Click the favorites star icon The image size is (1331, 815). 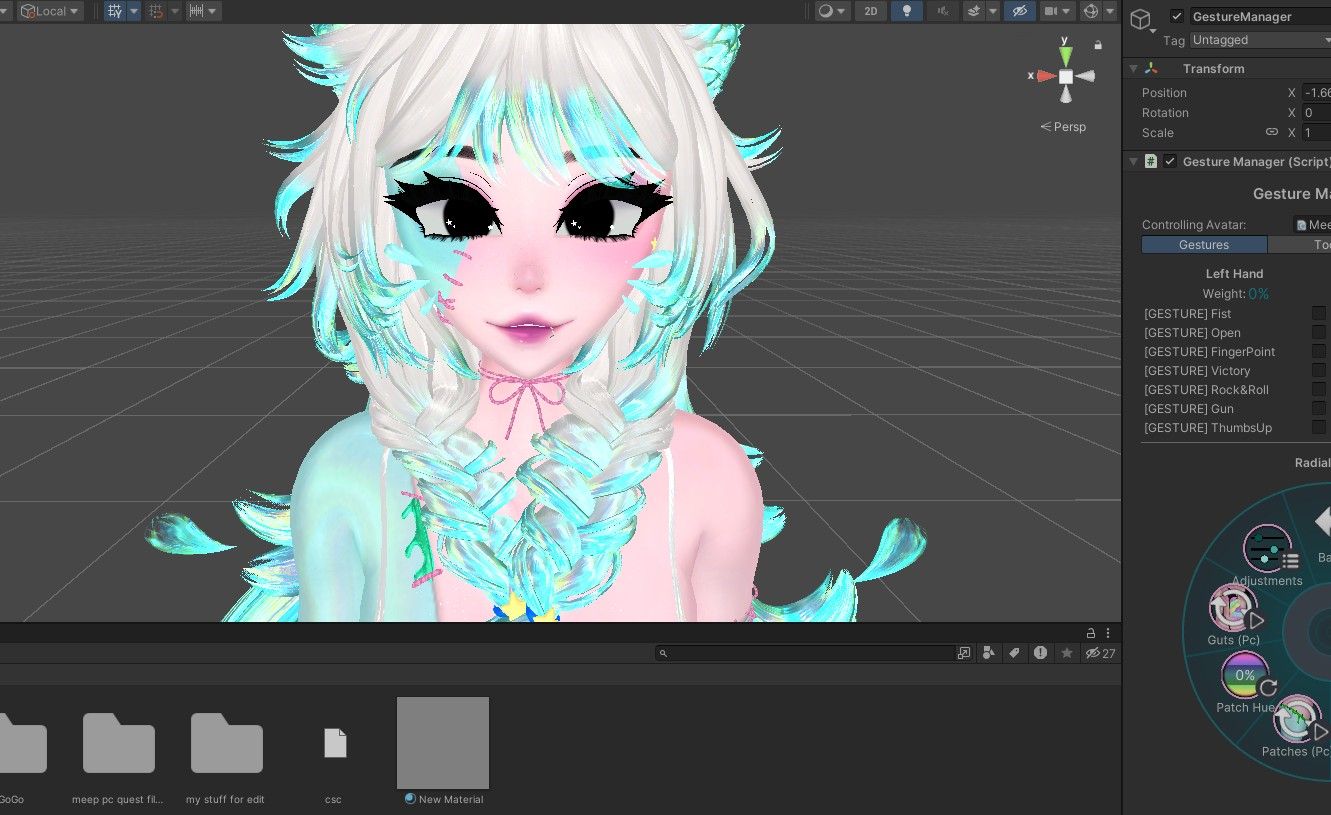click(x=1067, y=653)
